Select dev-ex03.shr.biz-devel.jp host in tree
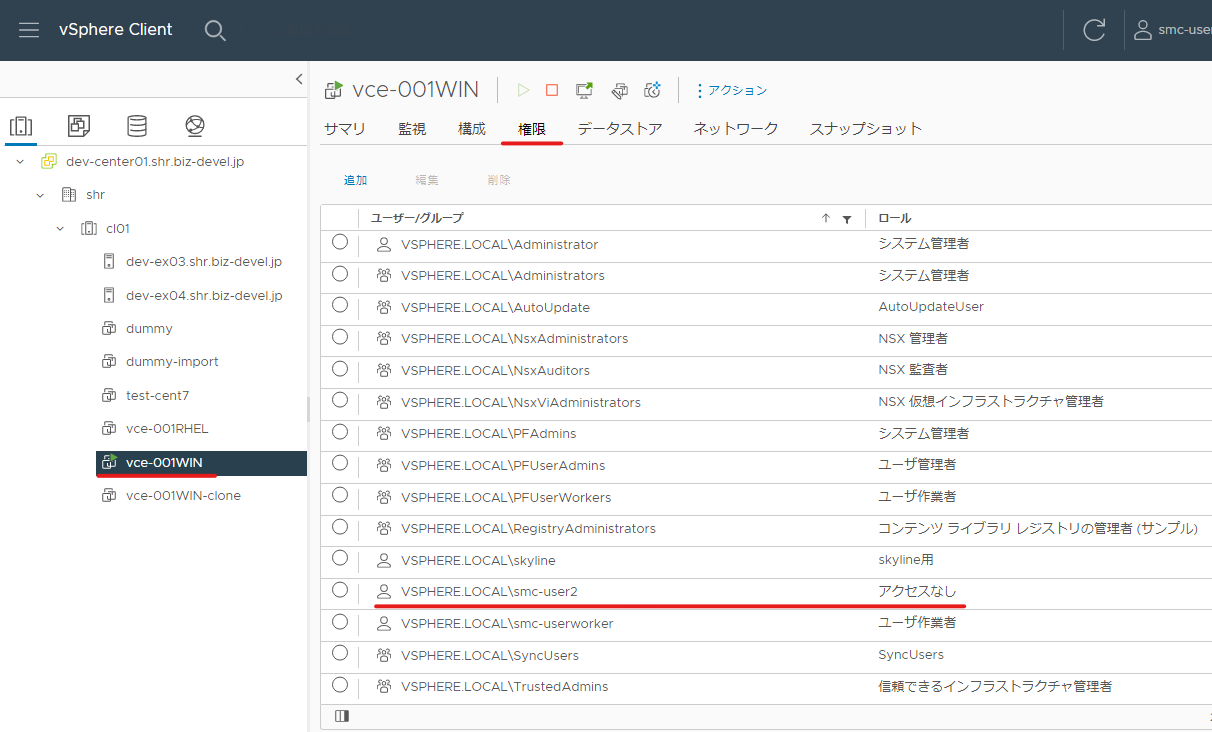1212x732 pixels. (x=204, y=262)
